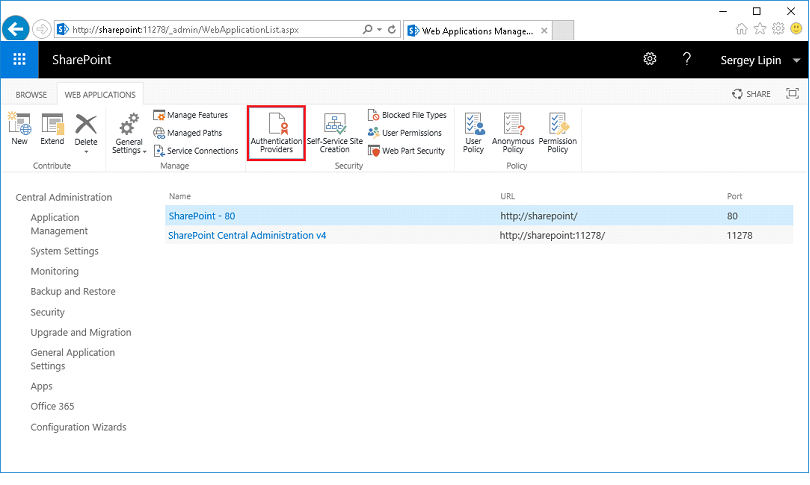Select the WEB APPLICATIONS ribbon tab

(x=99, y=94)
